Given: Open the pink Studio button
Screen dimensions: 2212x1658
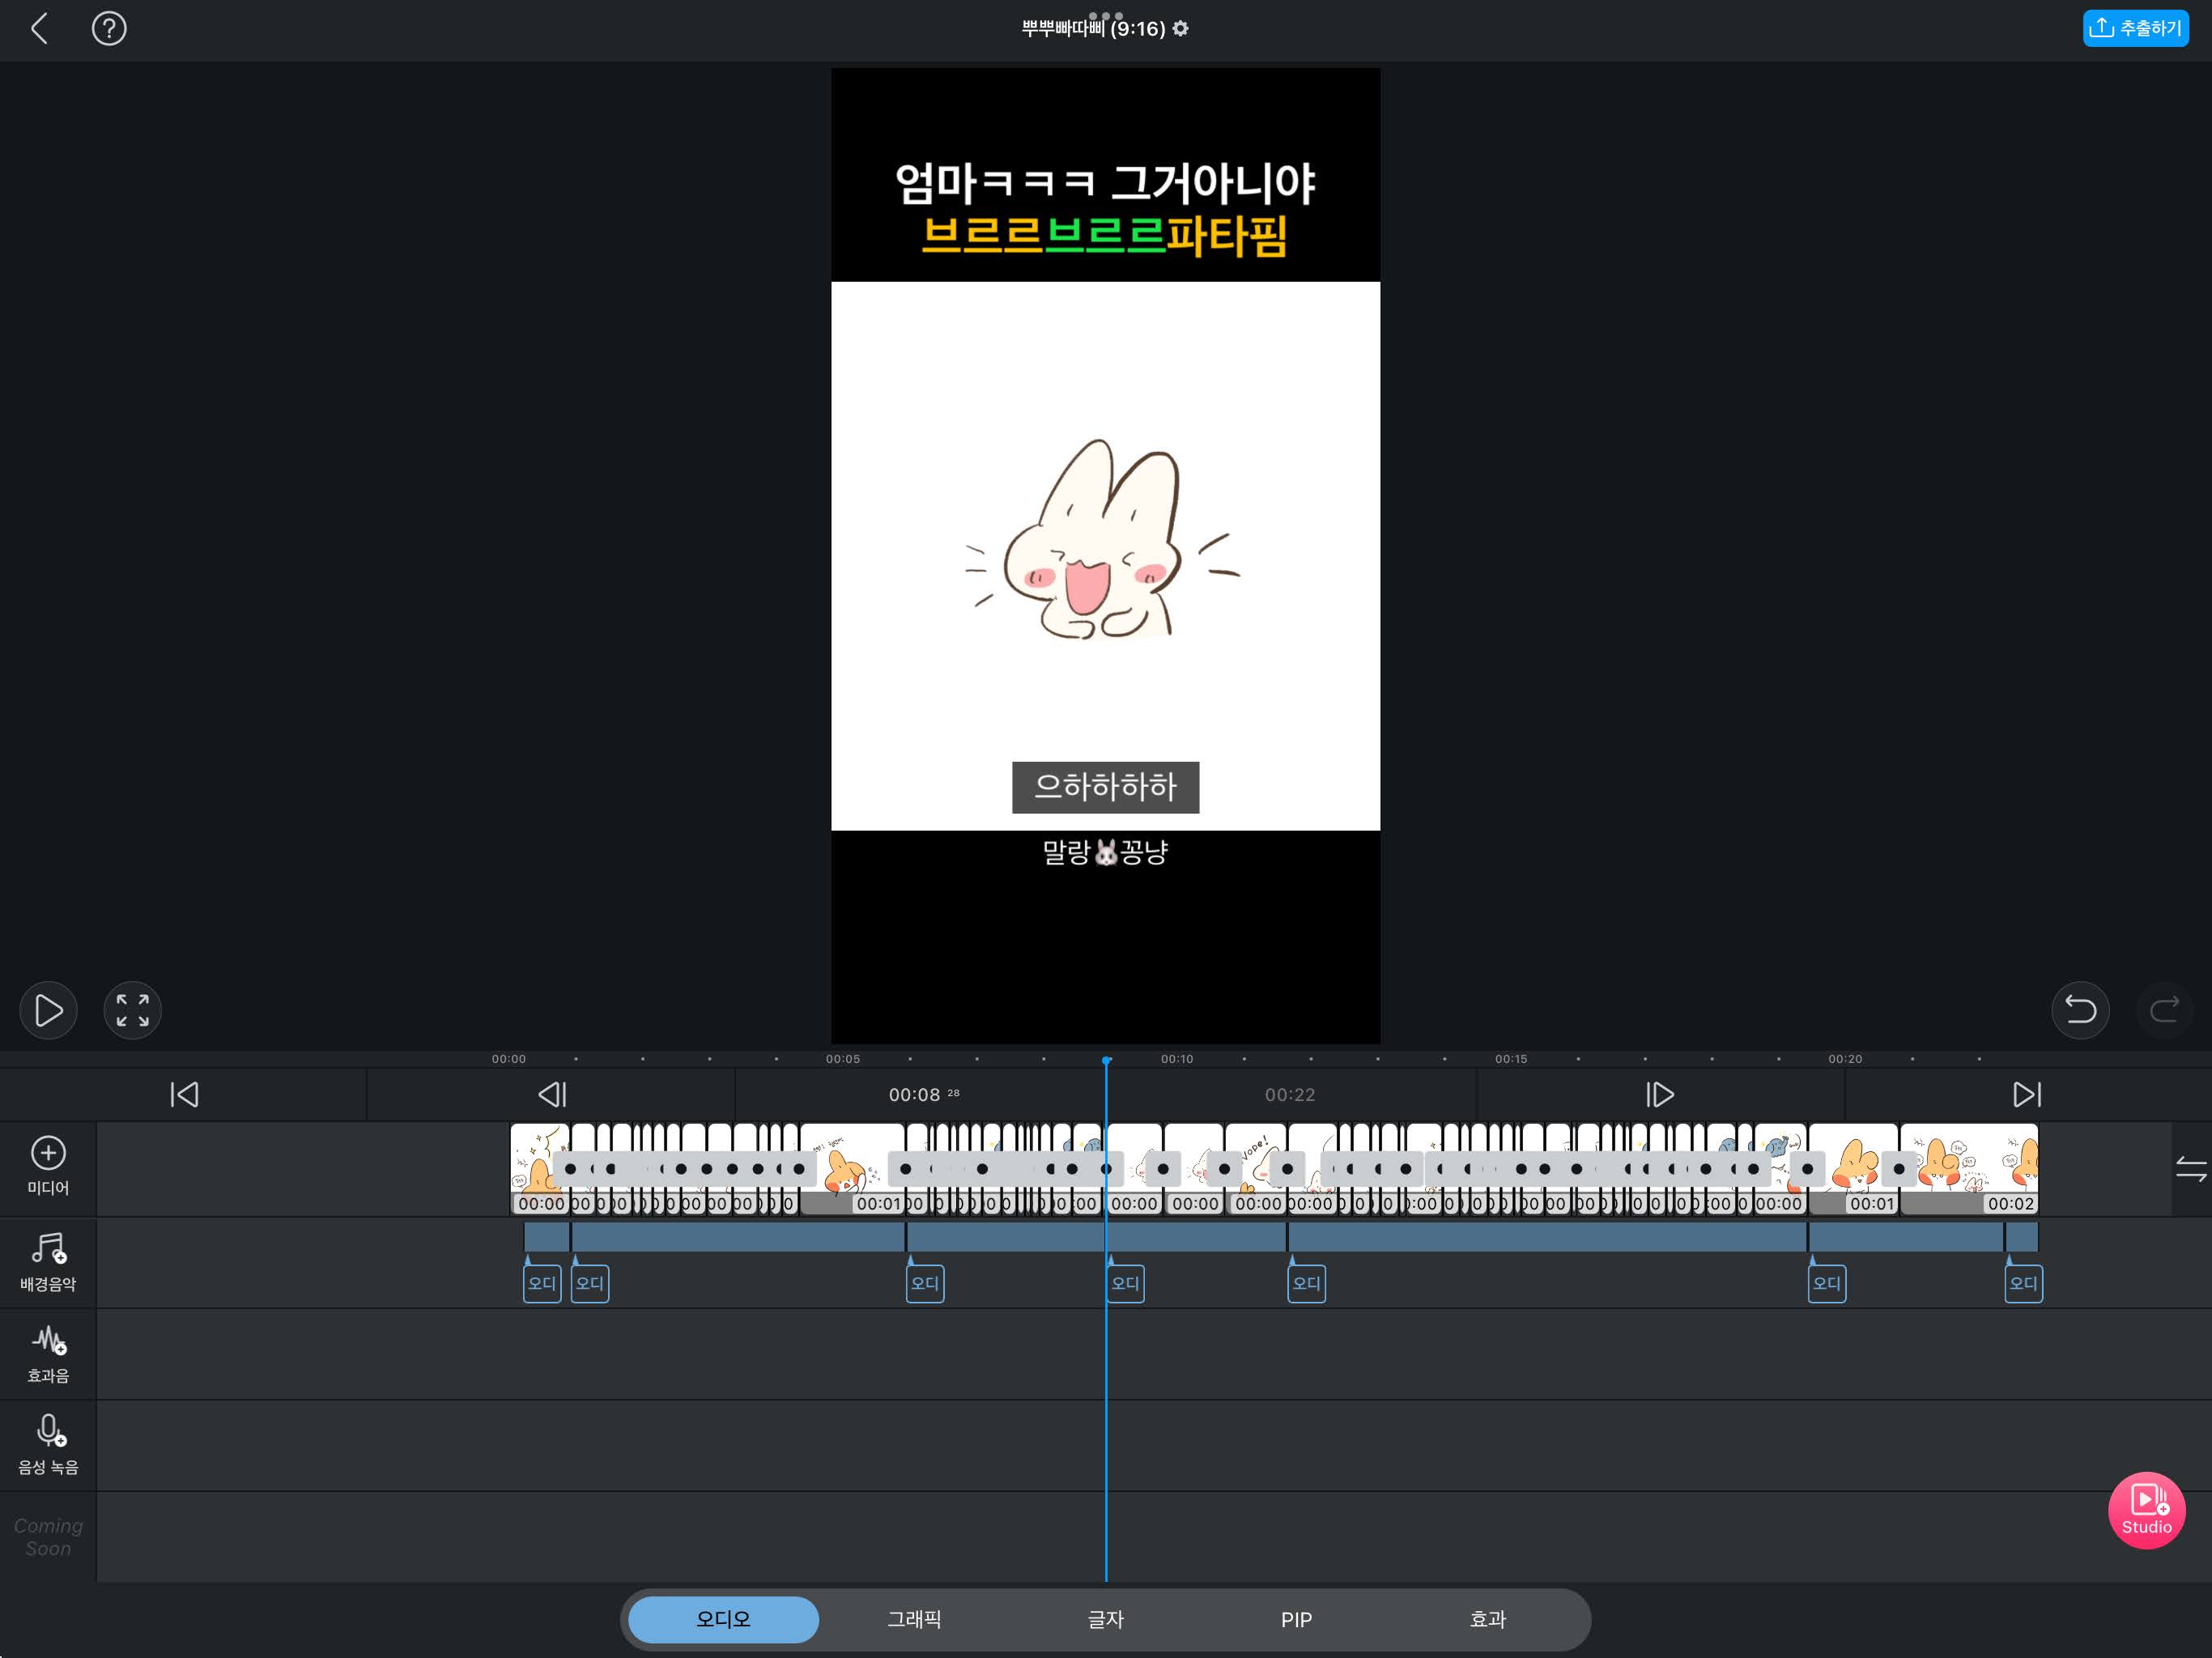Looking at the screenshot, I should [x=2146, y=1510].
